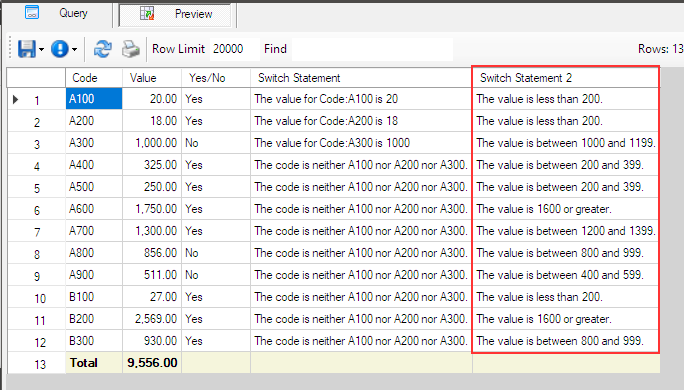The width and height of the screenshot is (684, 390).
Task: Click the Code column header
Action: [94, 78]
